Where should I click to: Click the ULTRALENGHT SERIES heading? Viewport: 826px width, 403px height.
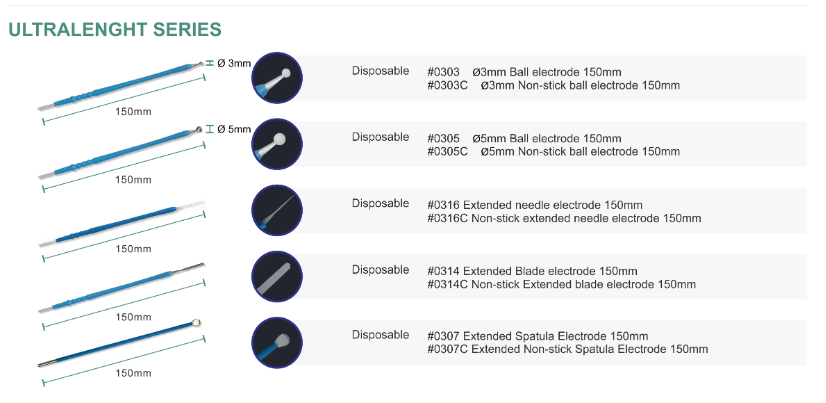[114, 31]
